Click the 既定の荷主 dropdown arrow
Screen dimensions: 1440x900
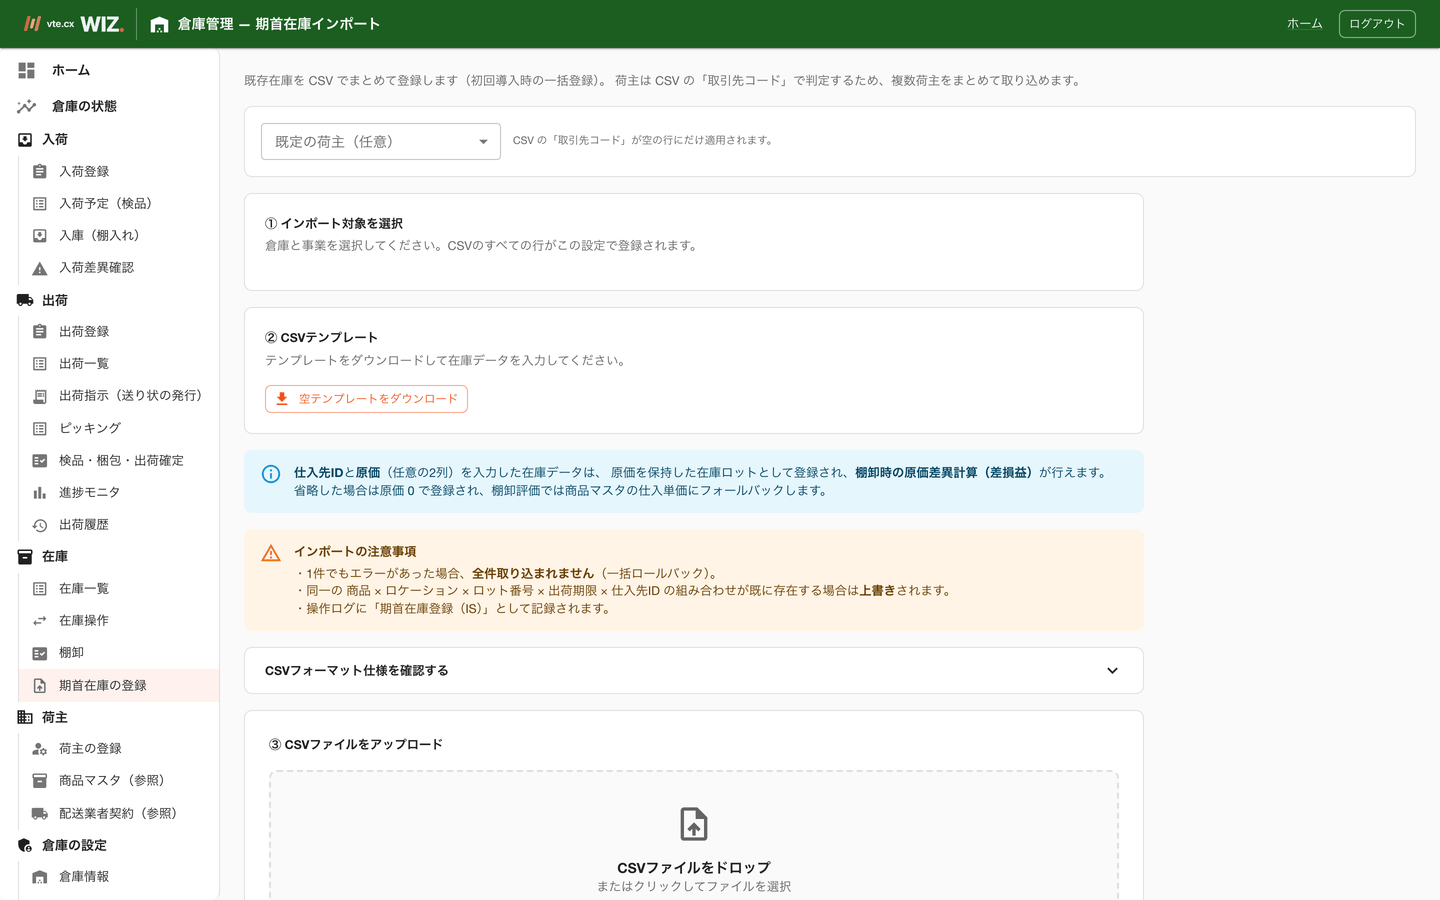point(483,142)
